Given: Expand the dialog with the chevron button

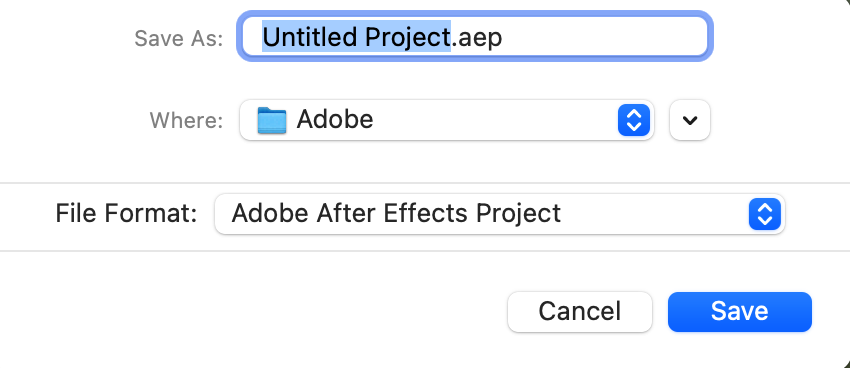Looking at the screenshot, I should [x=690, y=120].
